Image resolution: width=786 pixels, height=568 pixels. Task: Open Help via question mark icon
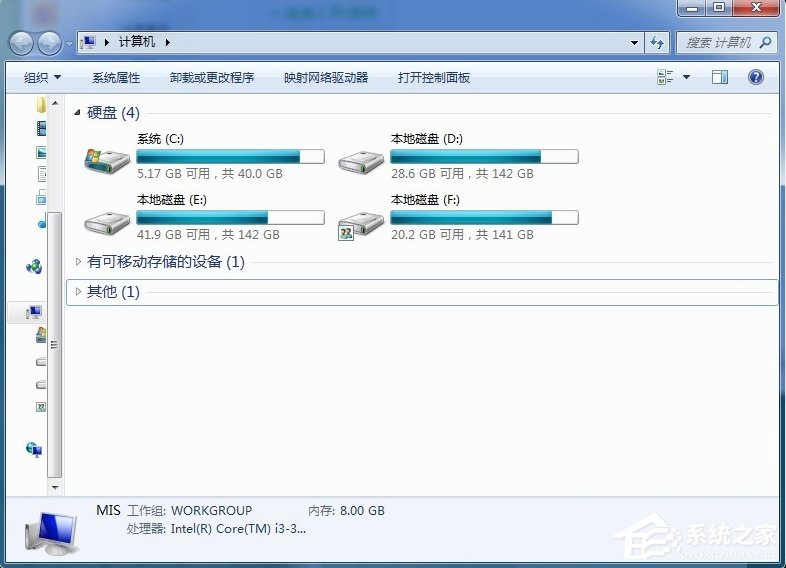tap(755, 77)
